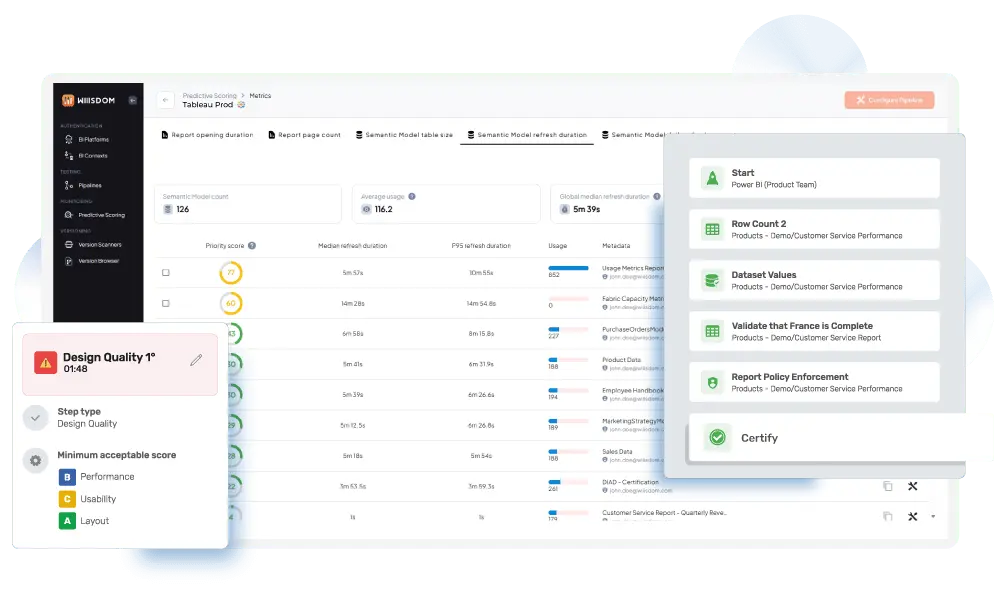Collapse the sidebar using the arrow icon
Screen dimensions: 1000x595
point(132,100)
